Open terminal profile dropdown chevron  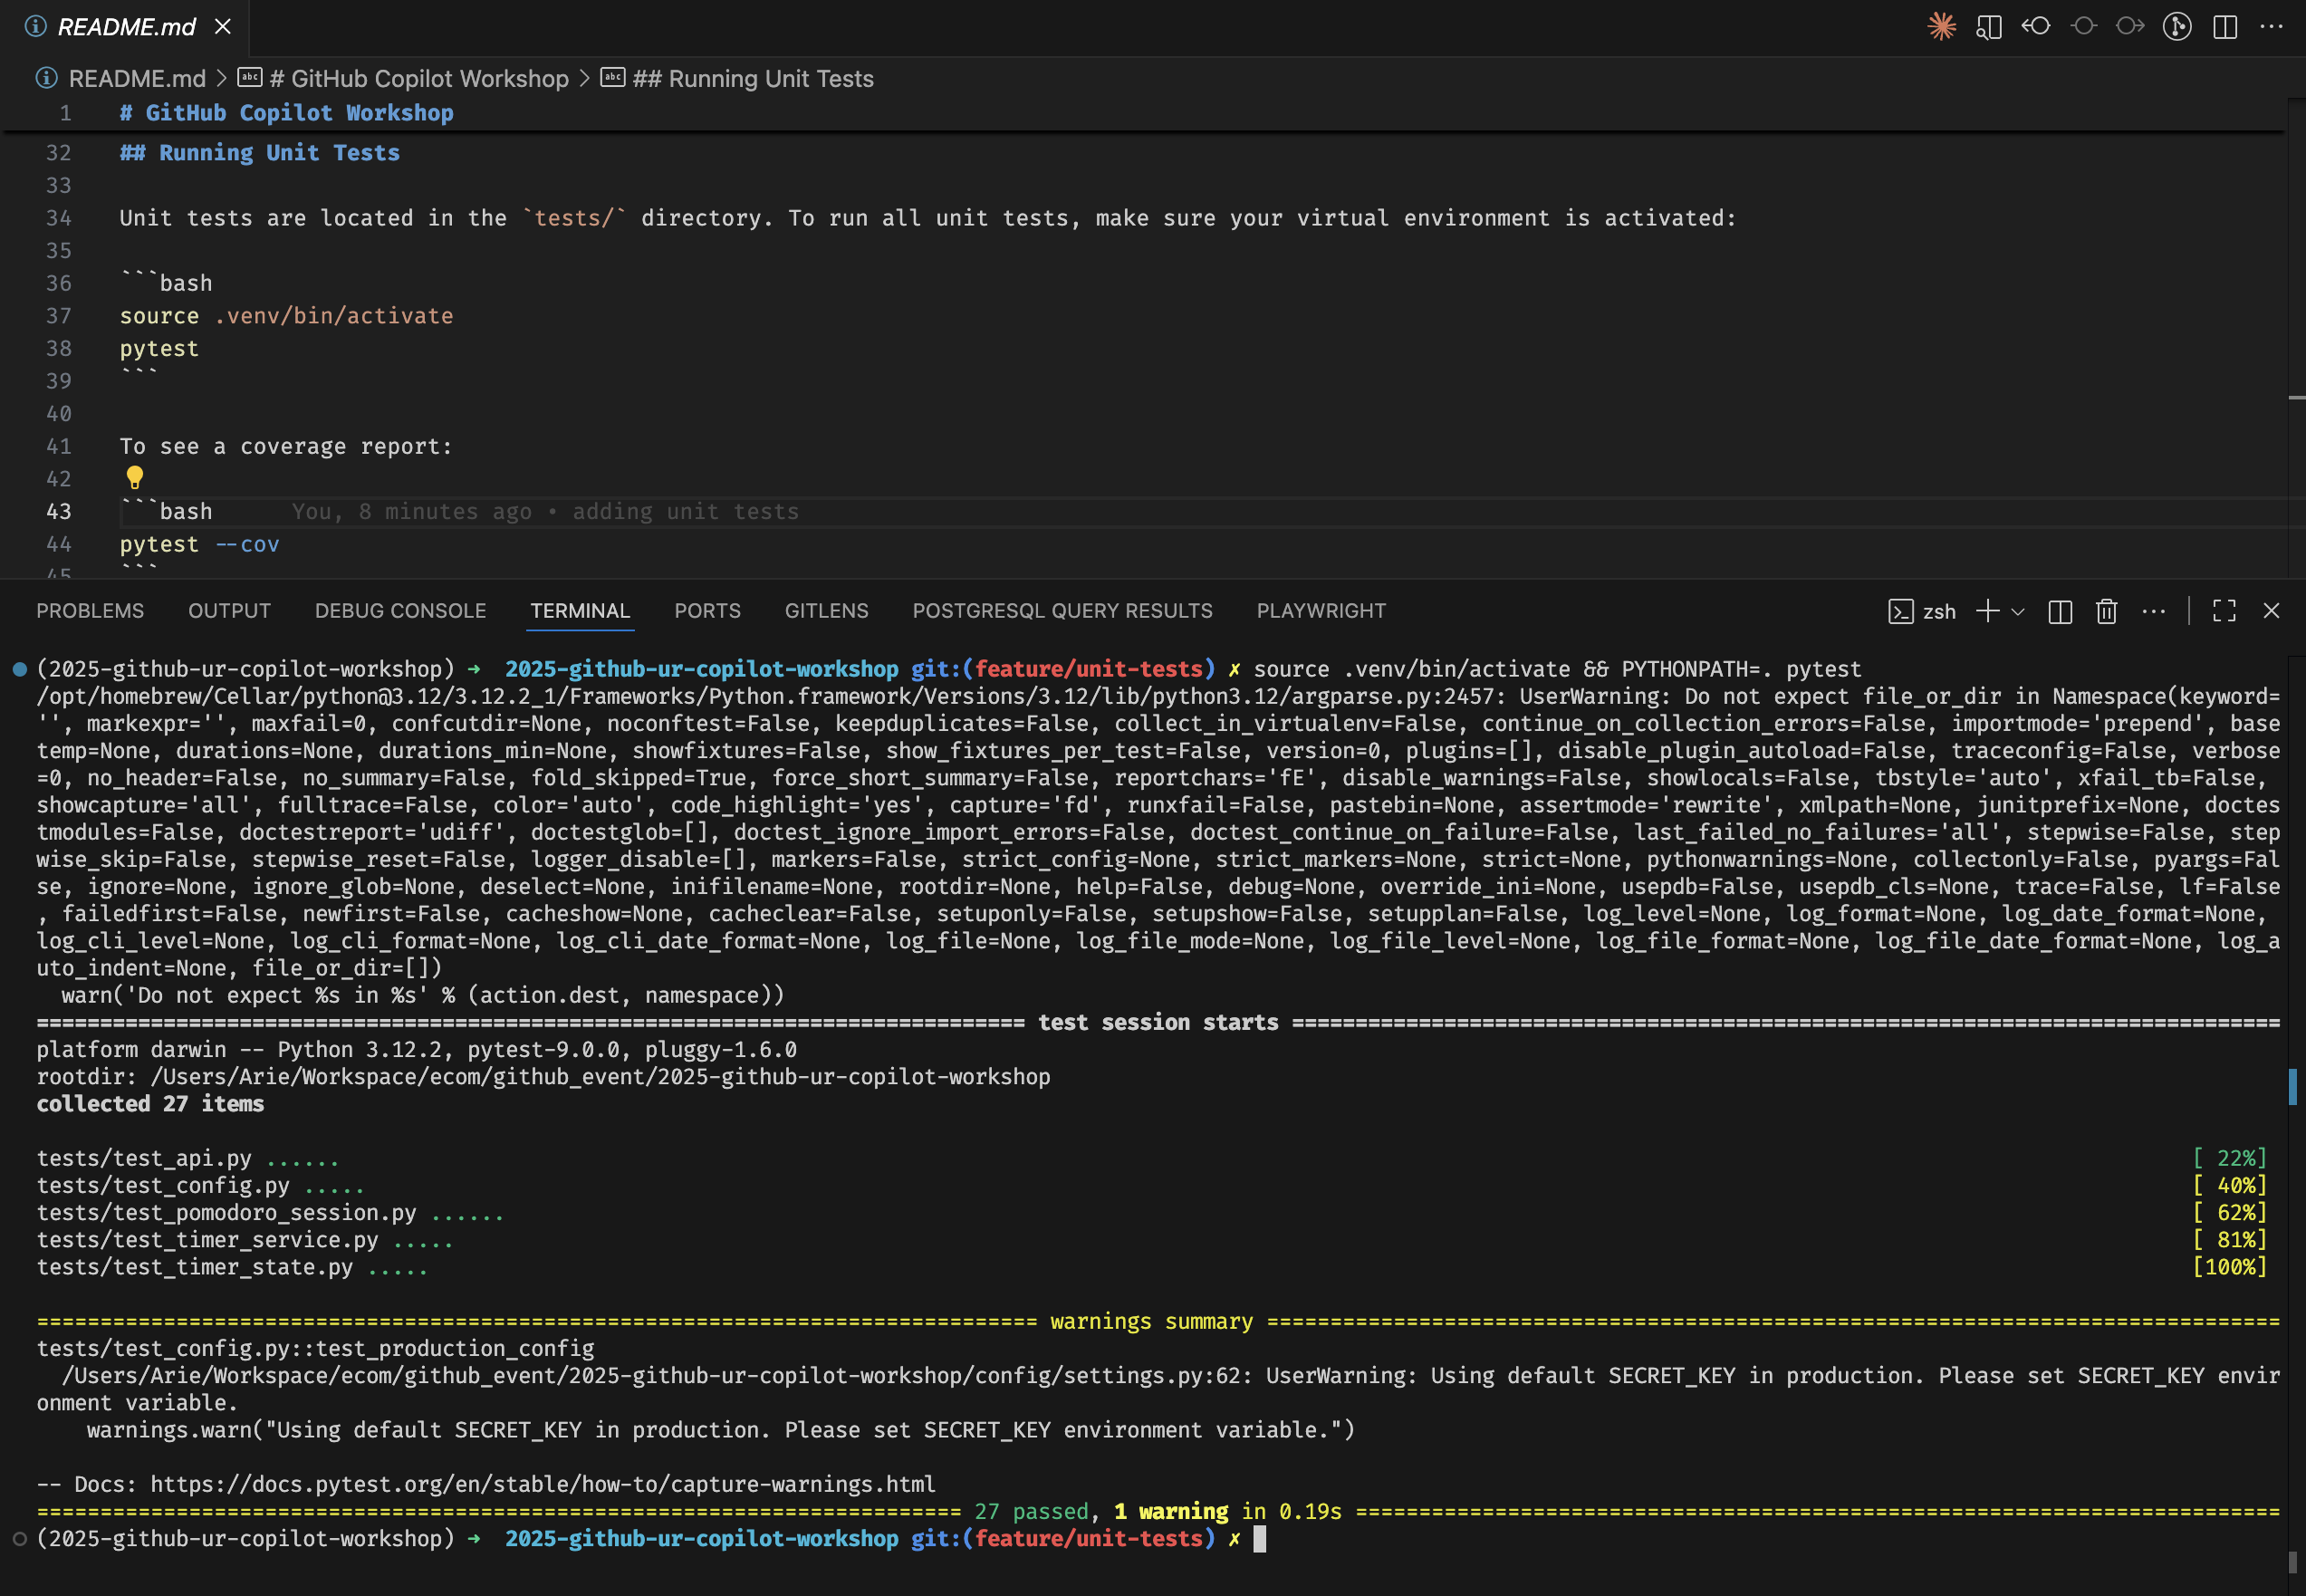(x=2018, y=611)
